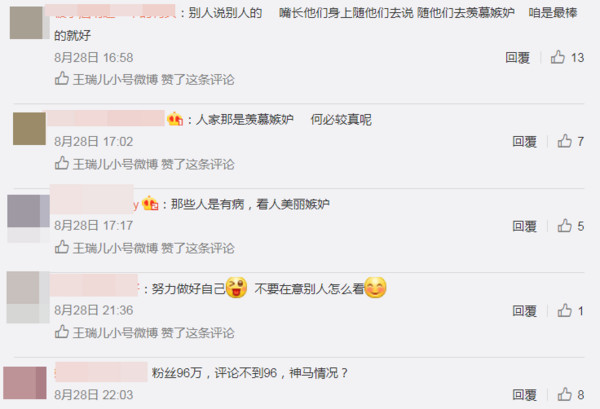Open 王瑞儿小号微博 link under 17:02 comment
The height and width of the screenshot is (409, 600).
[x=115, y=164]
